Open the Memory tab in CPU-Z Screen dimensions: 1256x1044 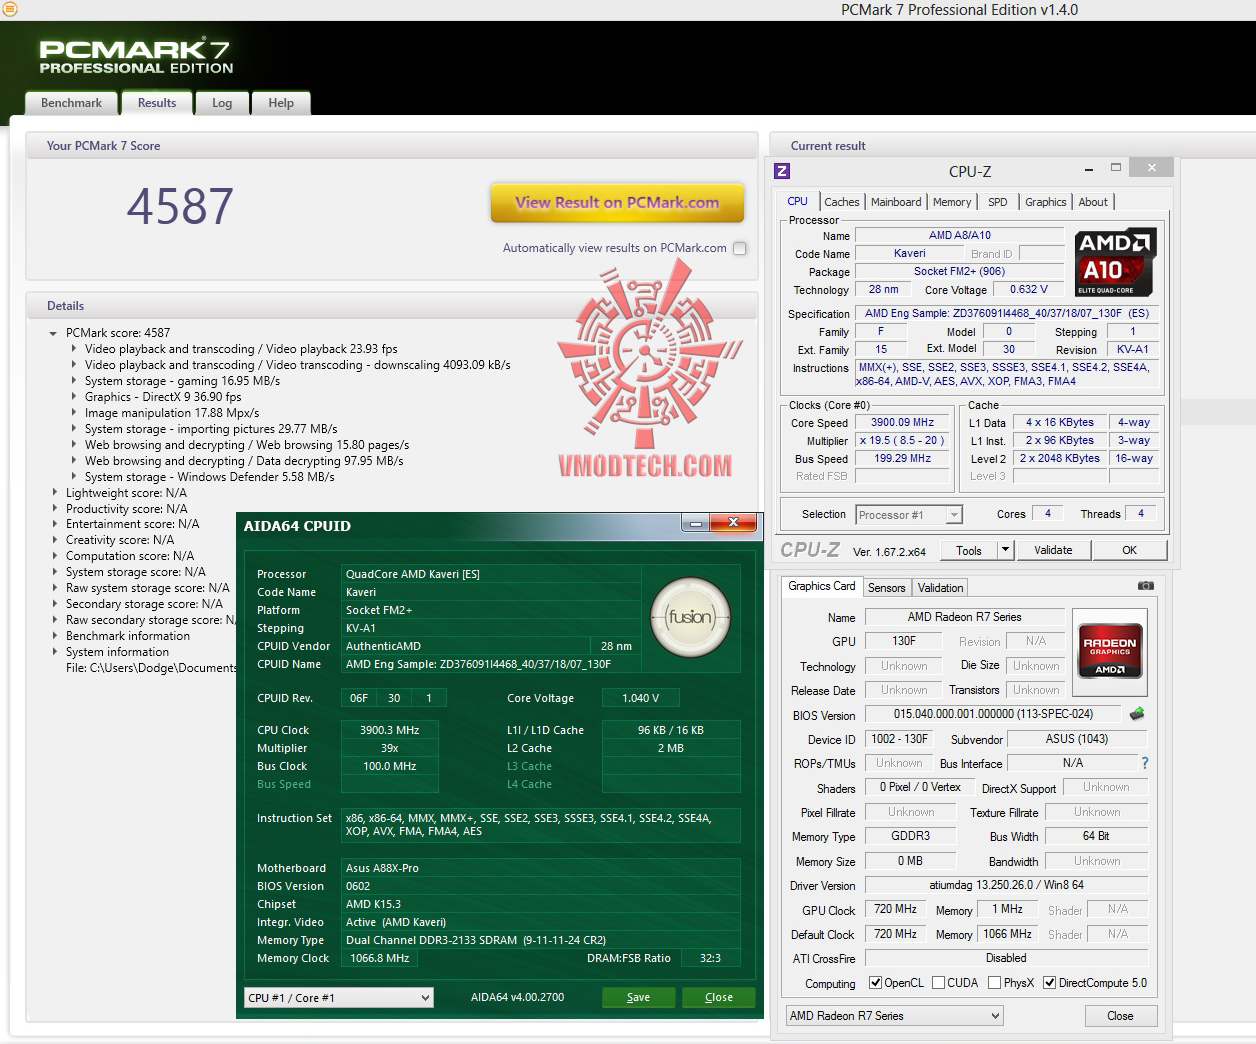(952, 202)
